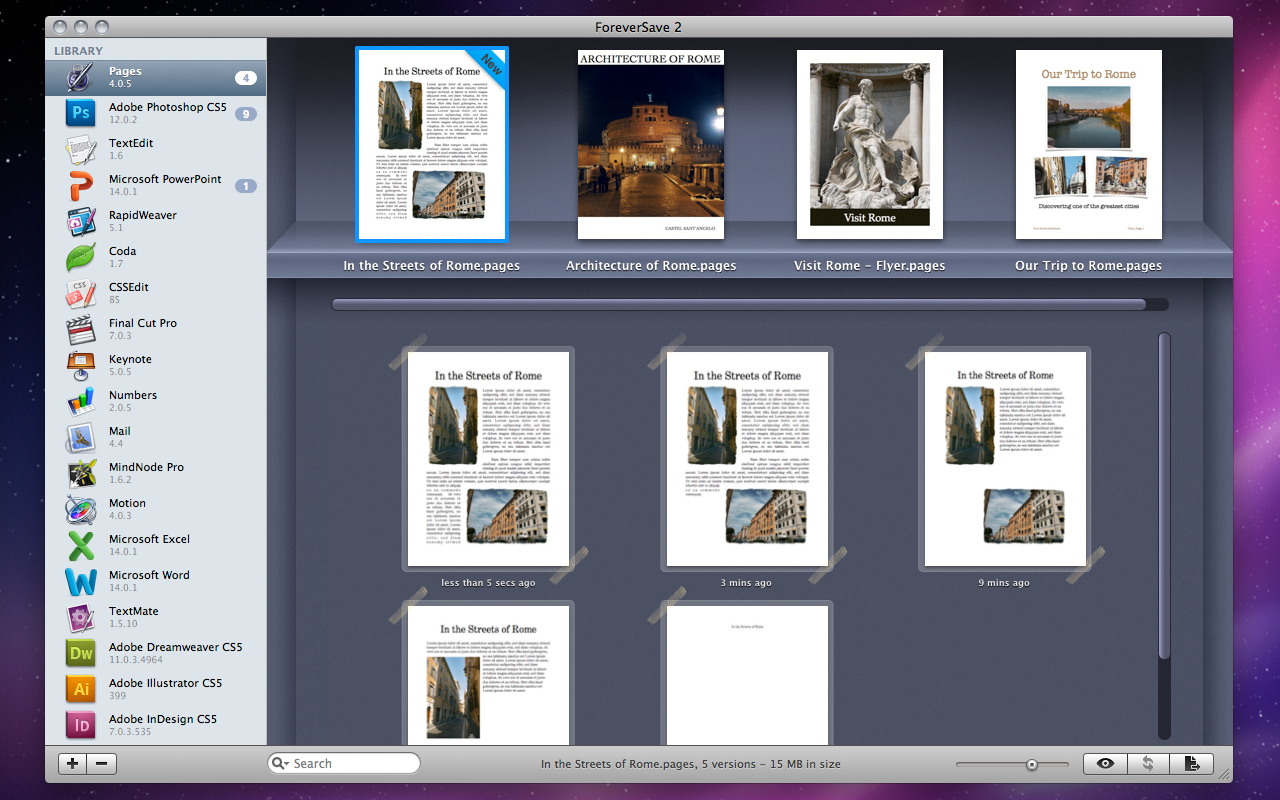The width and height of the screenshot is (1280, 800).
Task: Open the search magnifier dropdown arrow
Action: (281, 764)
